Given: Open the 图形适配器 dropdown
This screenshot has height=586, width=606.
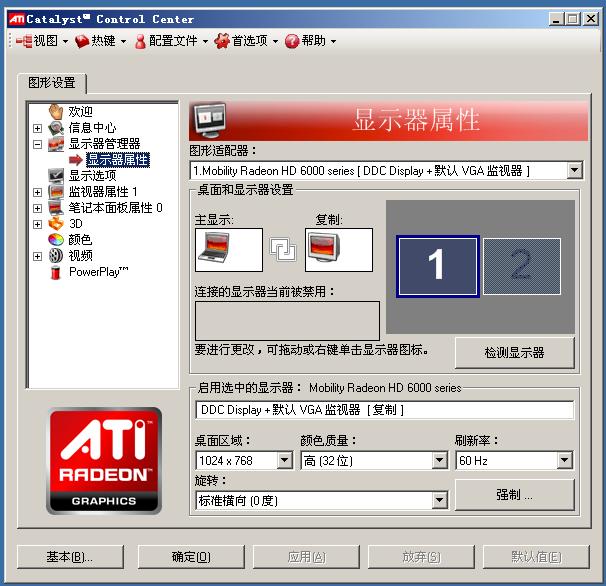Looking at the screenshot, I should tap(575, 170).
